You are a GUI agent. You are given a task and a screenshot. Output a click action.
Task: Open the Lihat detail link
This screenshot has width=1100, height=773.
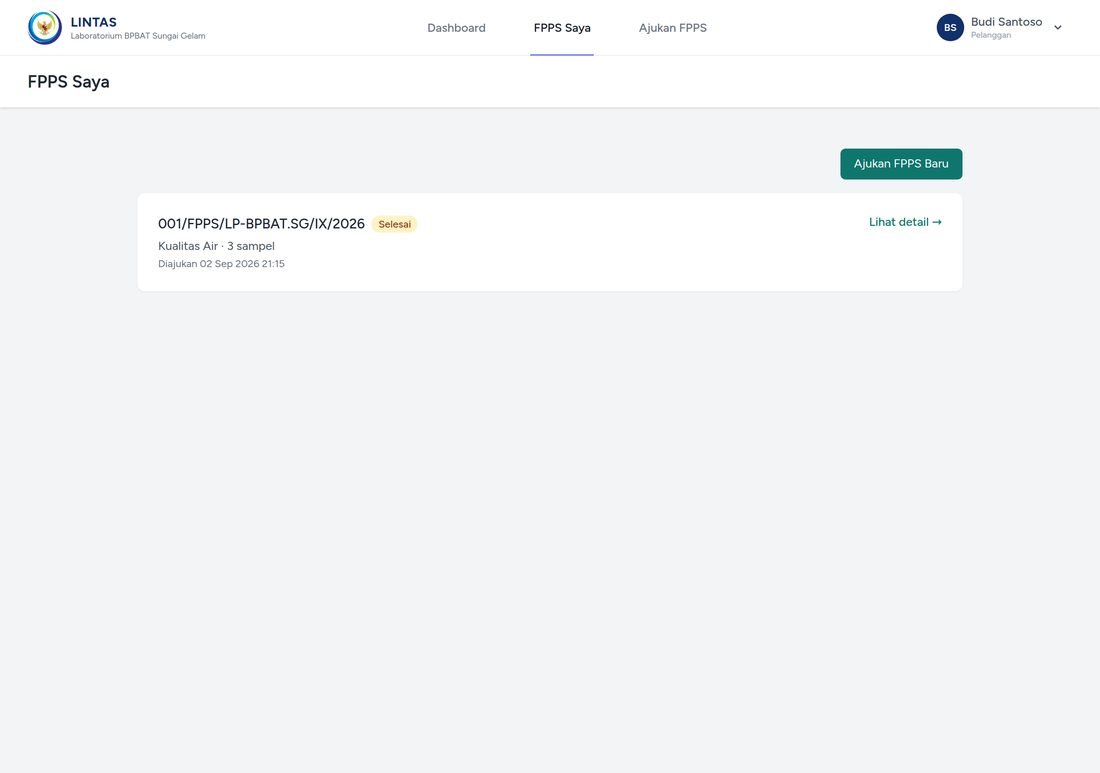(x=905, y=222)
